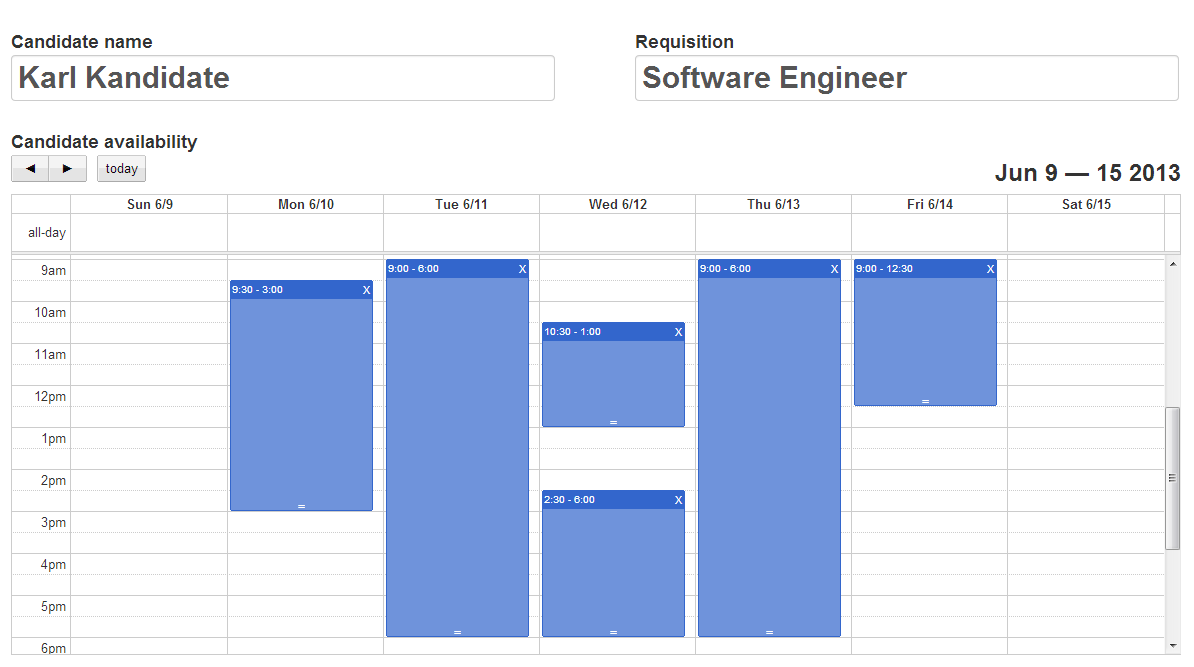Click the today button

pos(121,169)
